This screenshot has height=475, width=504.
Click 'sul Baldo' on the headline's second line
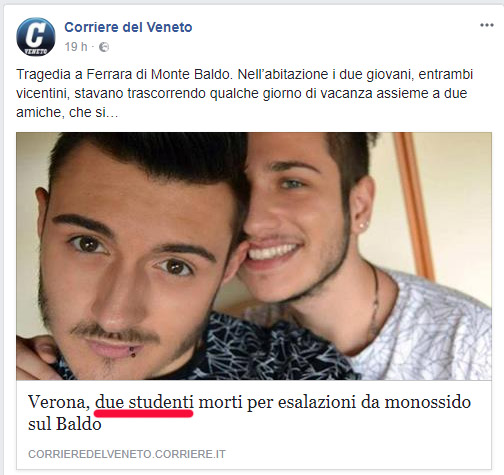tap(65, 424)
